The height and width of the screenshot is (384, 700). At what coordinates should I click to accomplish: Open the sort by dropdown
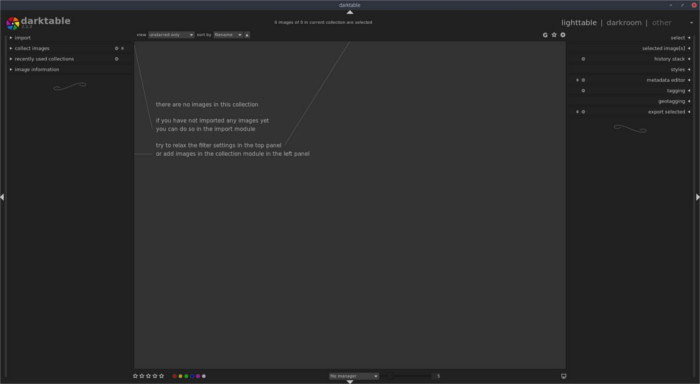228,35
